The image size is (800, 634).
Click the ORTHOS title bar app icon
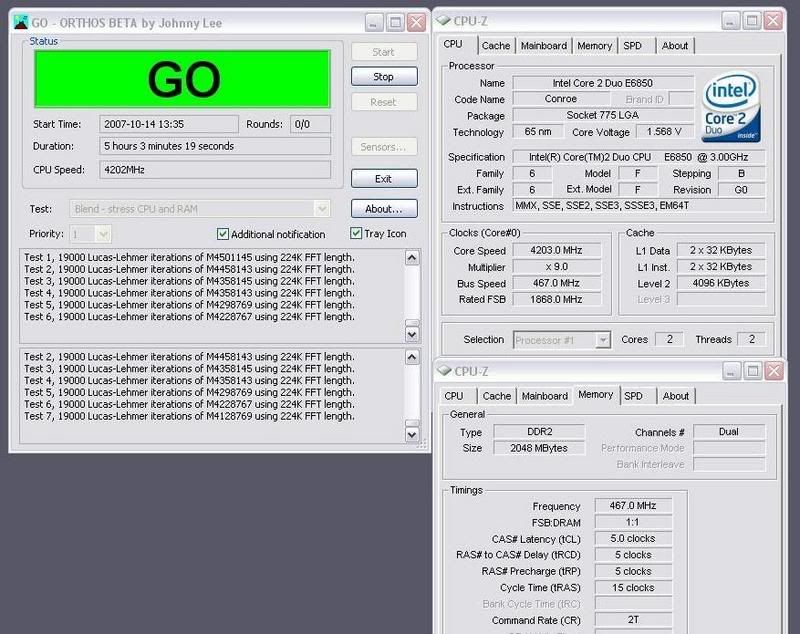(22, 22)
